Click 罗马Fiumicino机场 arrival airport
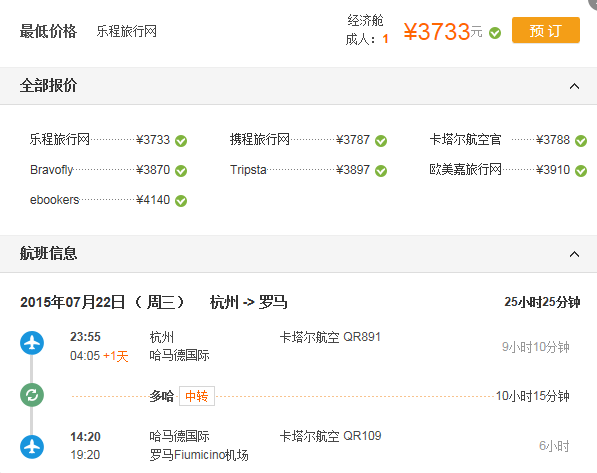597x473 pixels. coord(199,455)
